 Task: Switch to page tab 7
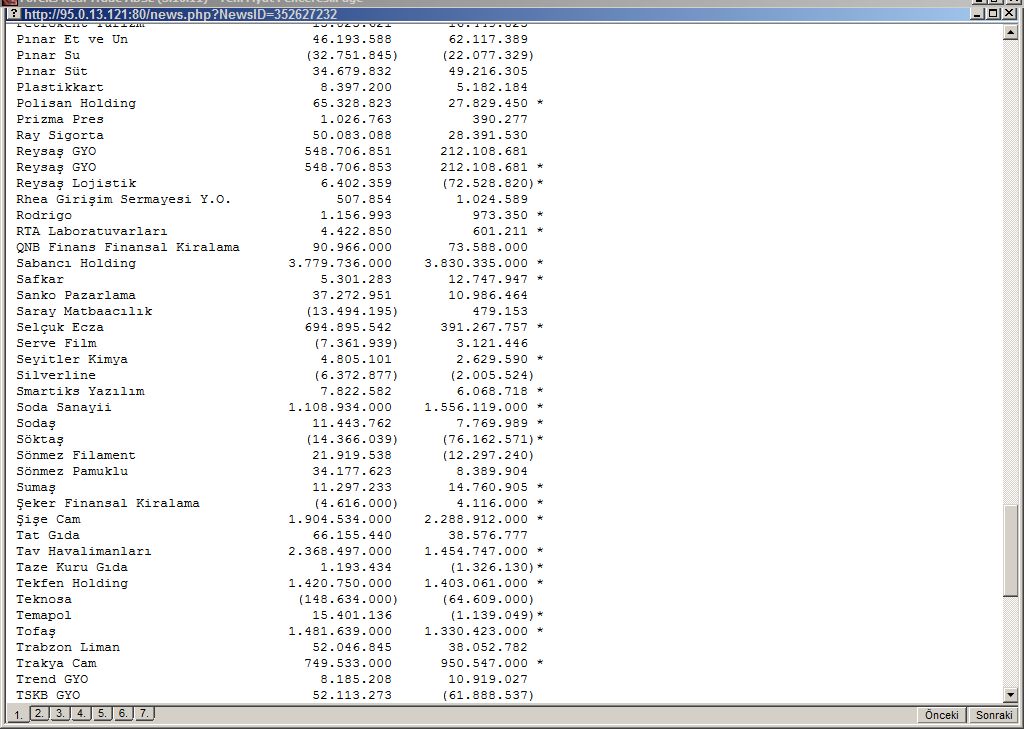tap(144, 713)
